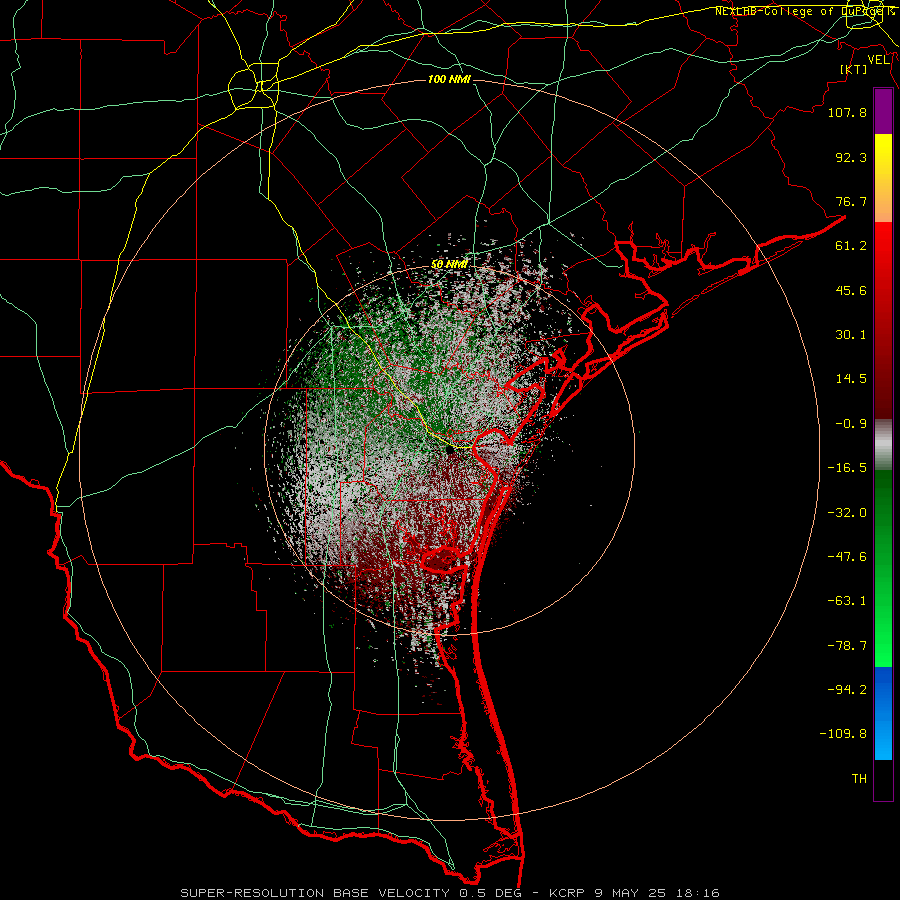Screen dimensions: 900x900
Task: Click the 92.3 legend value
Action: point(851,157)
